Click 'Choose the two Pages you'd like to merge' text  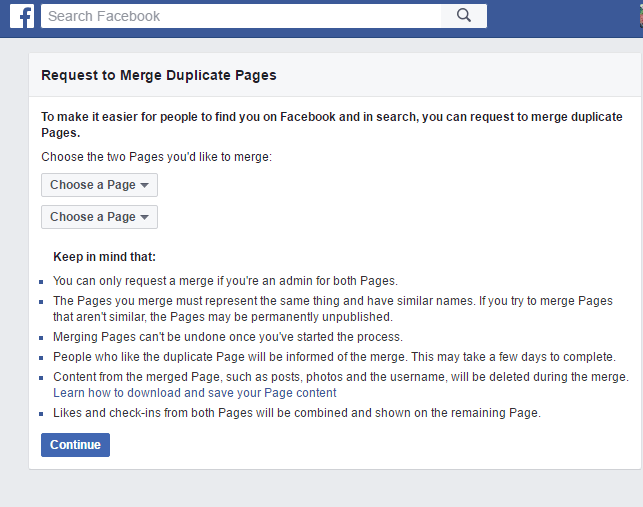click(x=157, y=157)
